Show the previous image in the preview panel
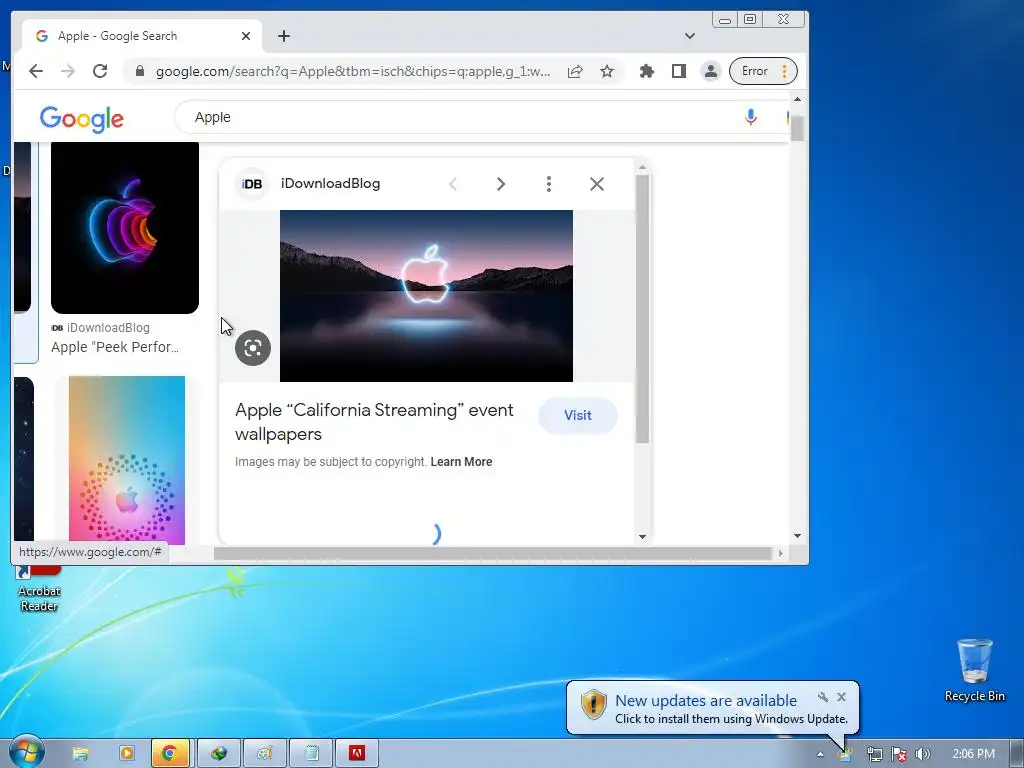 pos(453,184)
